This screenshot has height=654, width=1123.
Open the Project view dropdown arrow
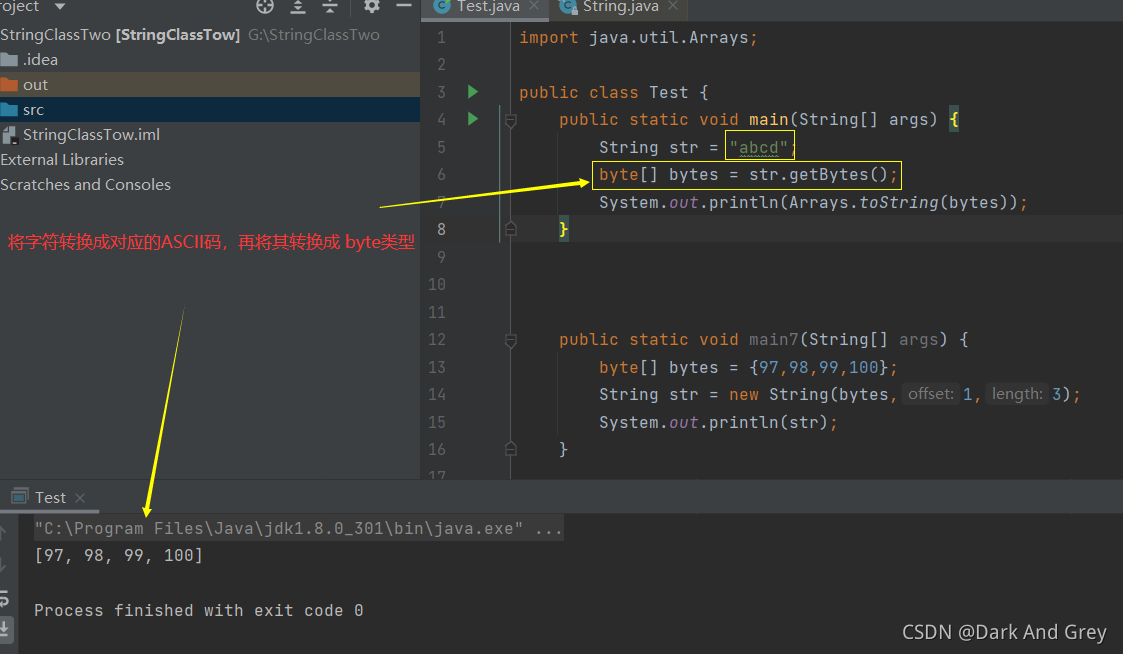tap(59, 6)
